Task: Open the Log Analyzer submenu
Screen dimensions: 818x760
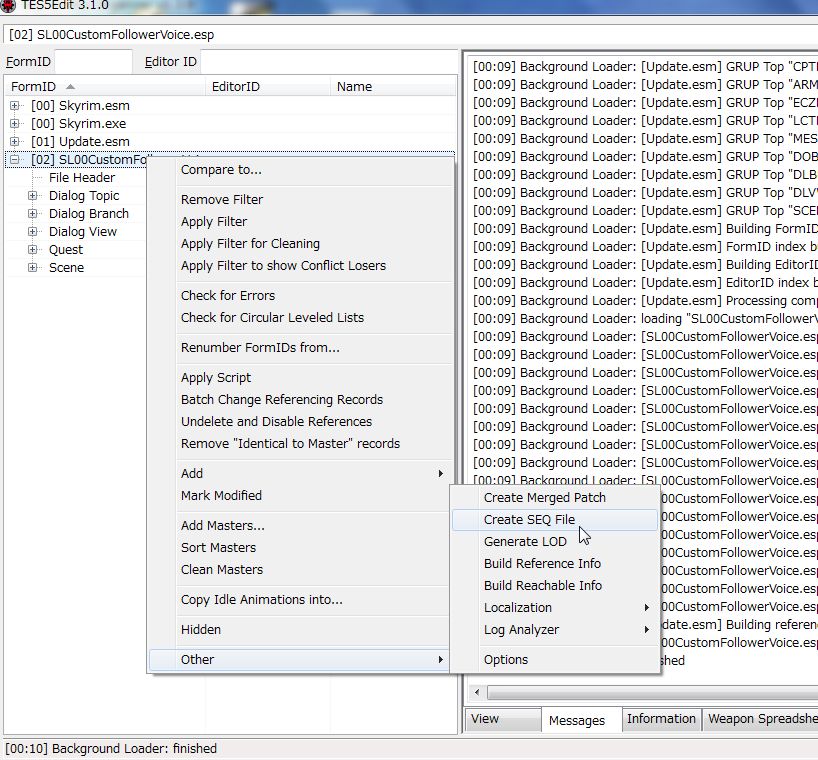Action: coord(555,630)
